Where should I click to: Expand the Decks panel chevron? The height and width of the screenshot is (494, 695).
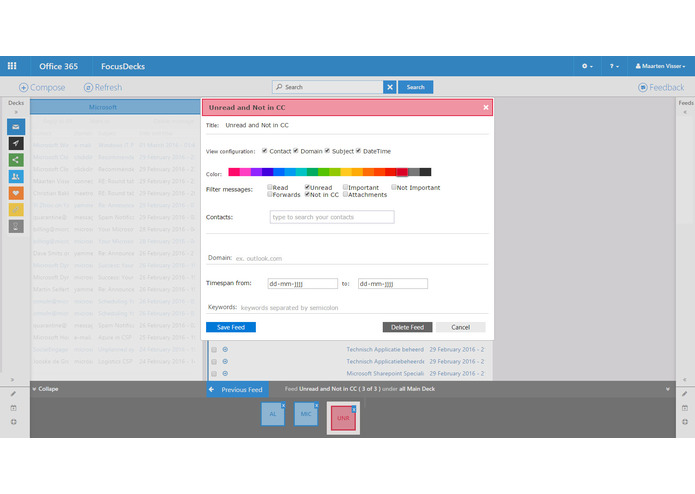click(16, 112)
